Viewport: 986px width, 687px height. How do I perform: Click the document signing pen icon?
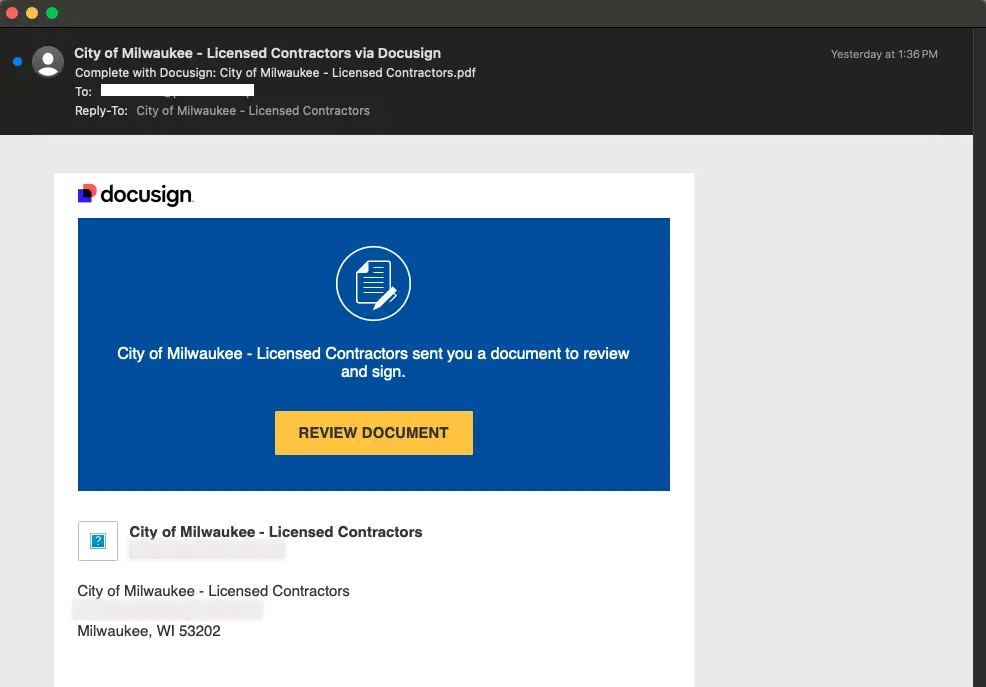pyautogui.click(x=374, y=283)
